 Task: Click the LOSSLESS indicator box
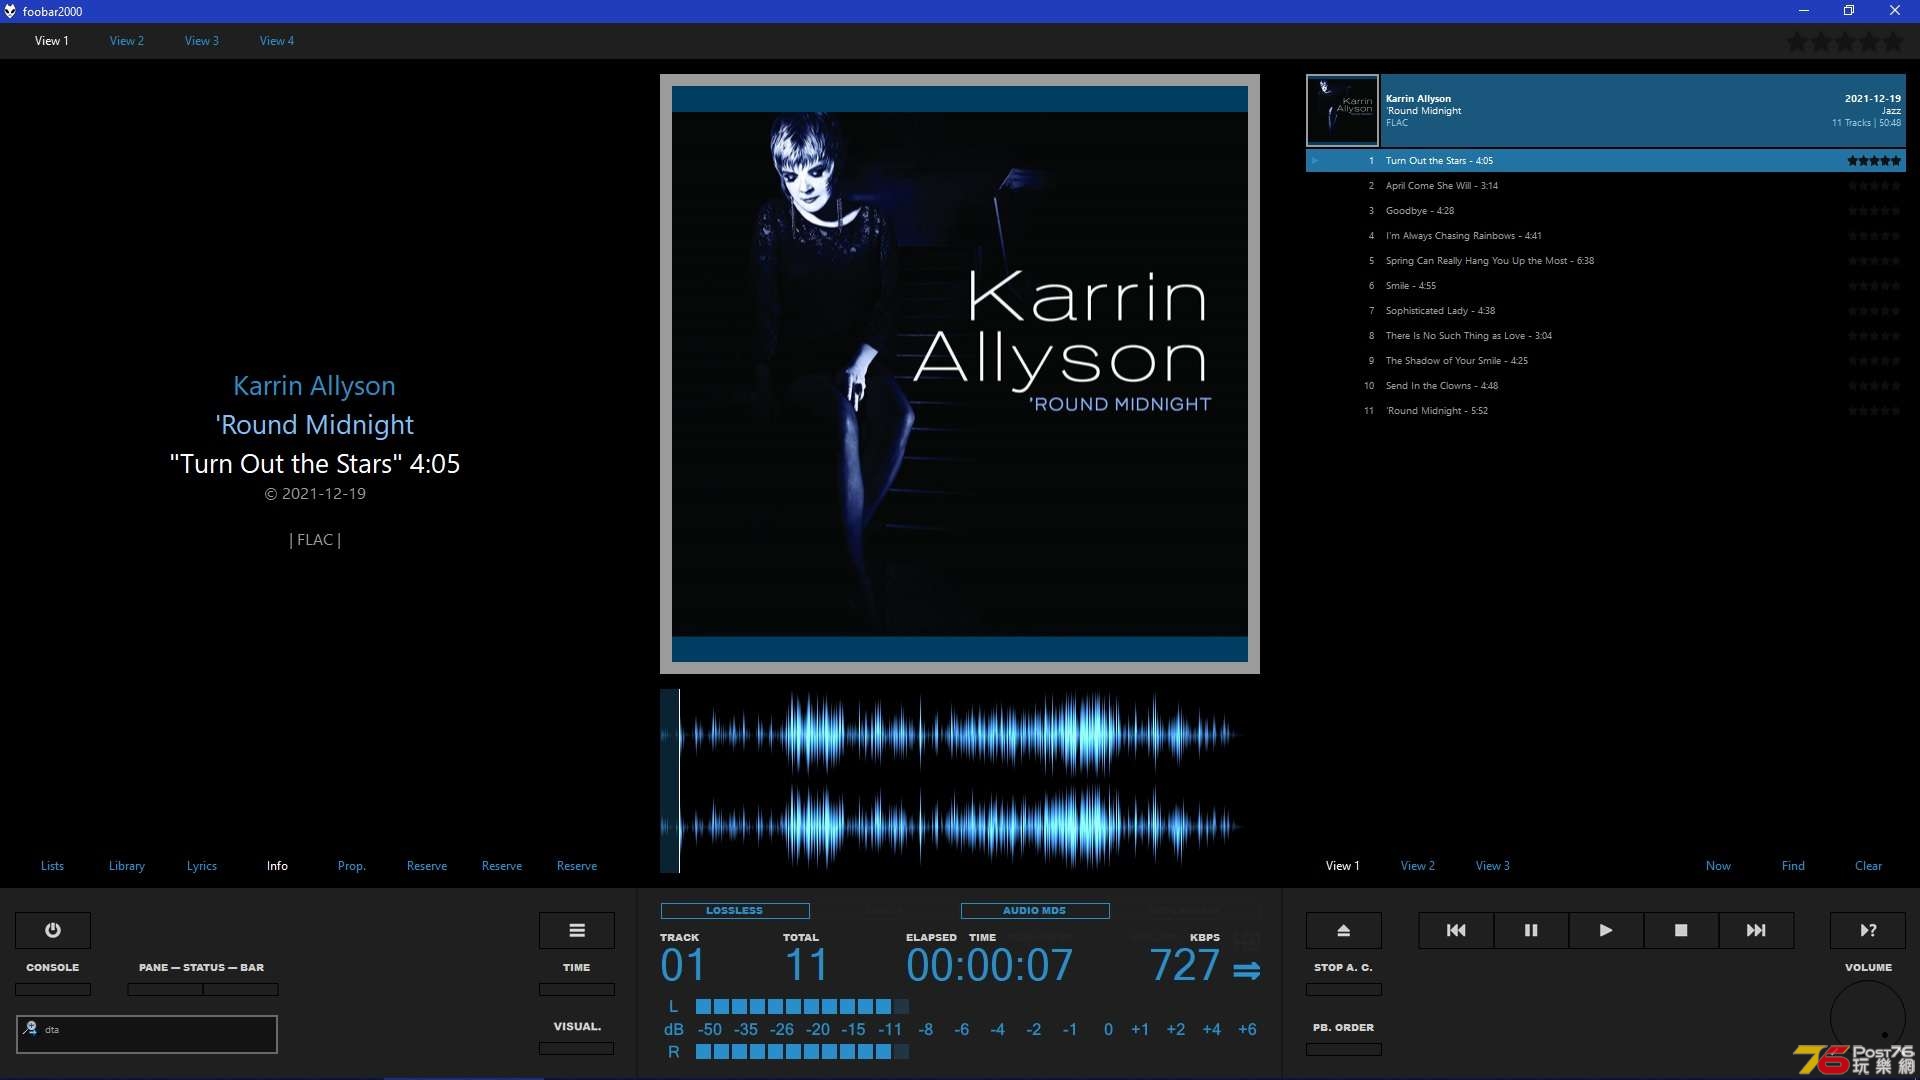tap(735, 910)
